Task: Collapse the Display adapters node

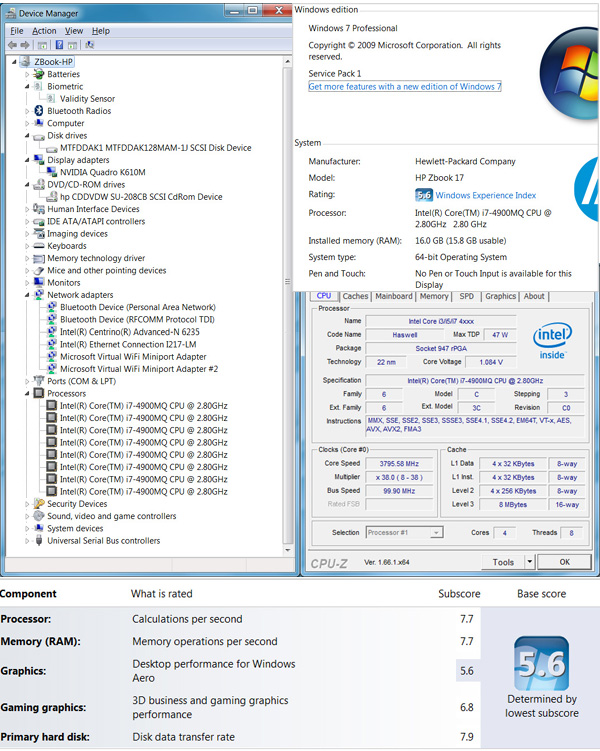Action: click(27, 160)
